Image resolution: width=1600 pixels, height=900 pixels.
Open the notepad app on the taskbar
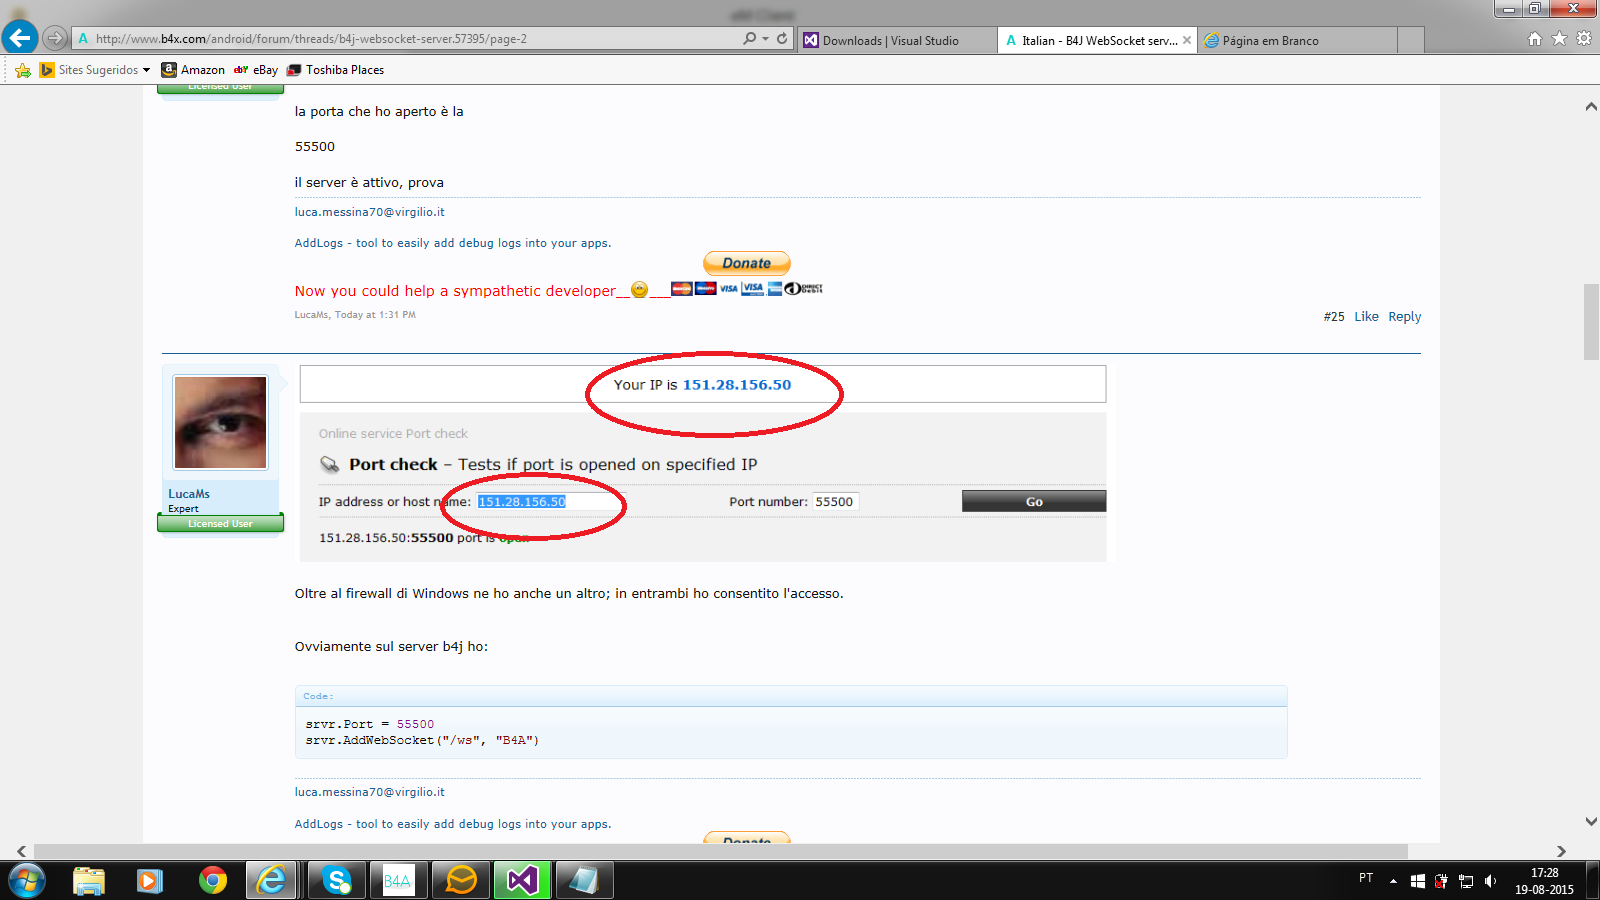click(x=584, y=881)
